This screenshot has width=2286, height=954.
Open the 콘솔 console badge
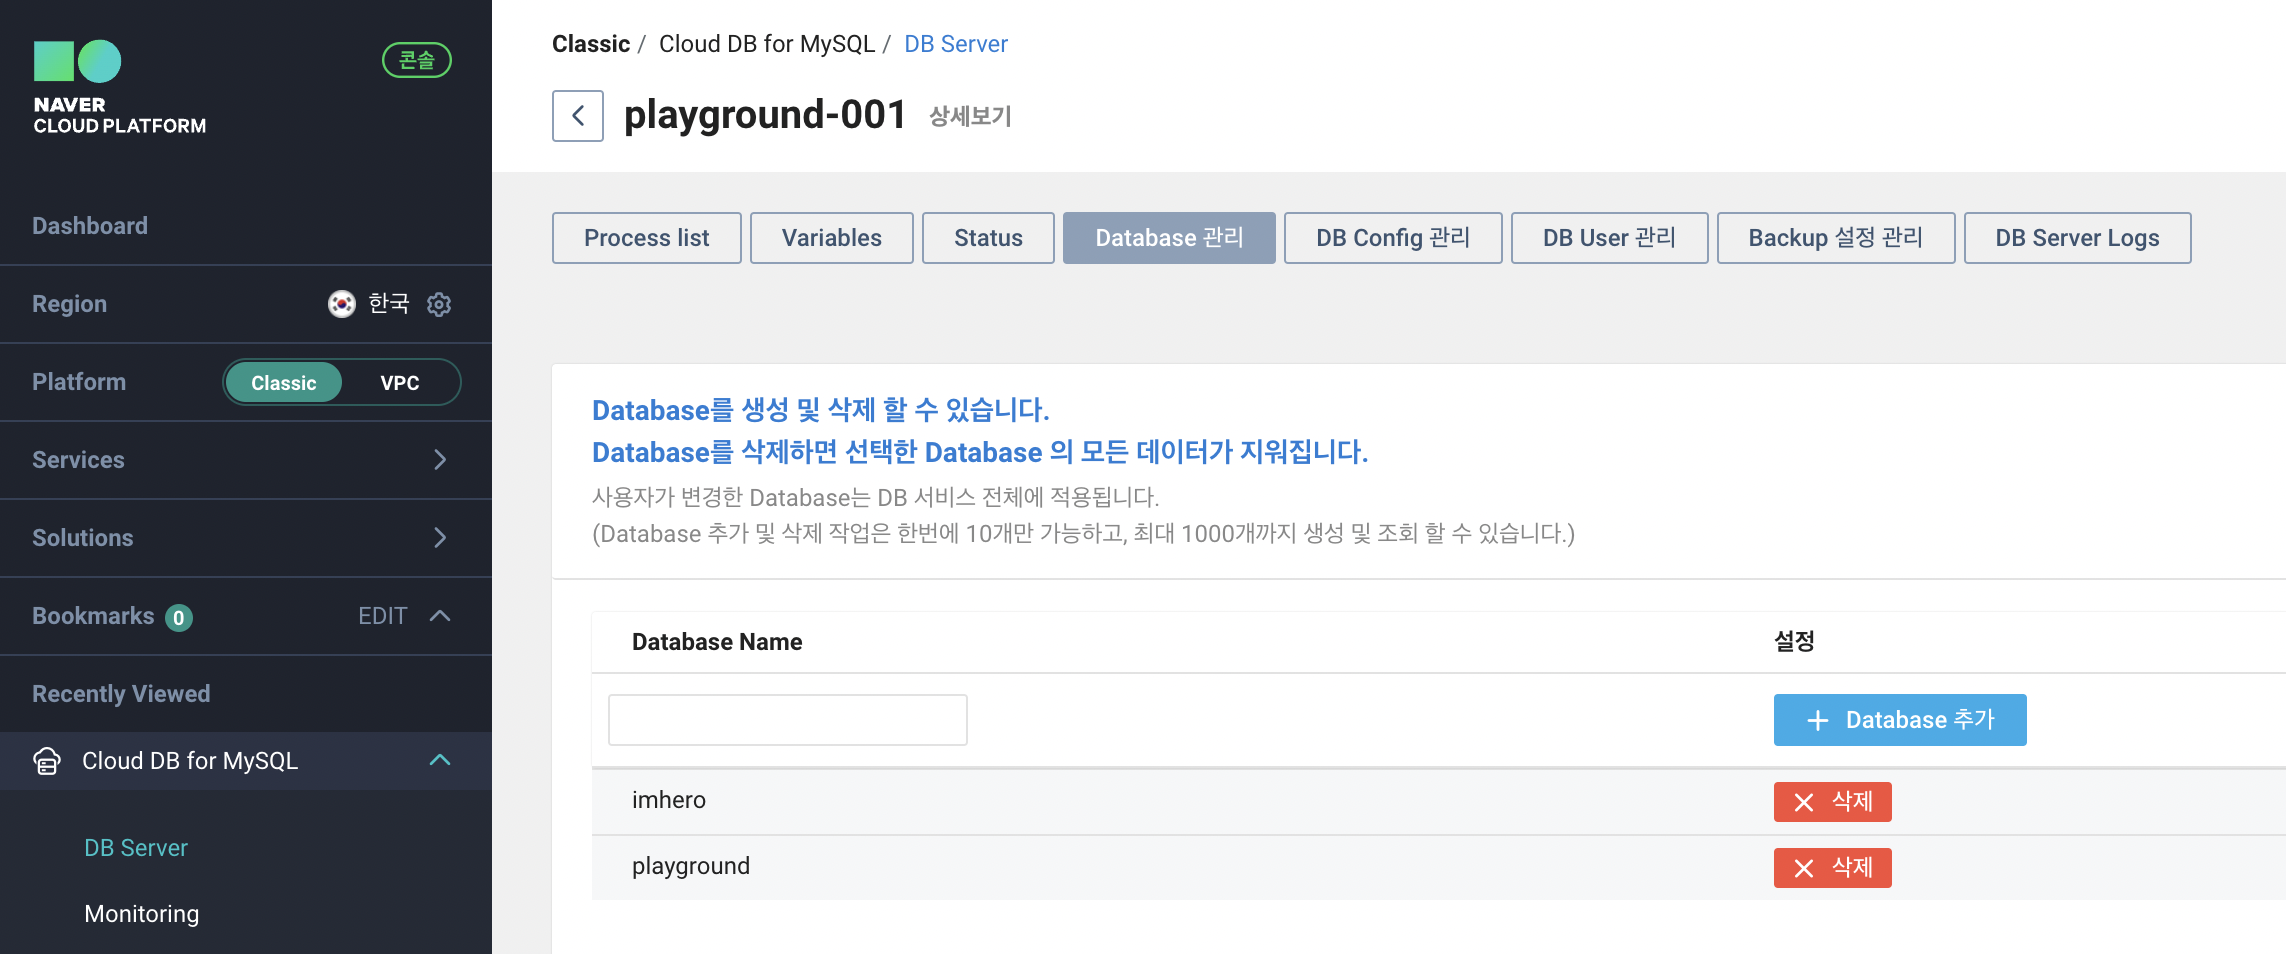(417, 60)
